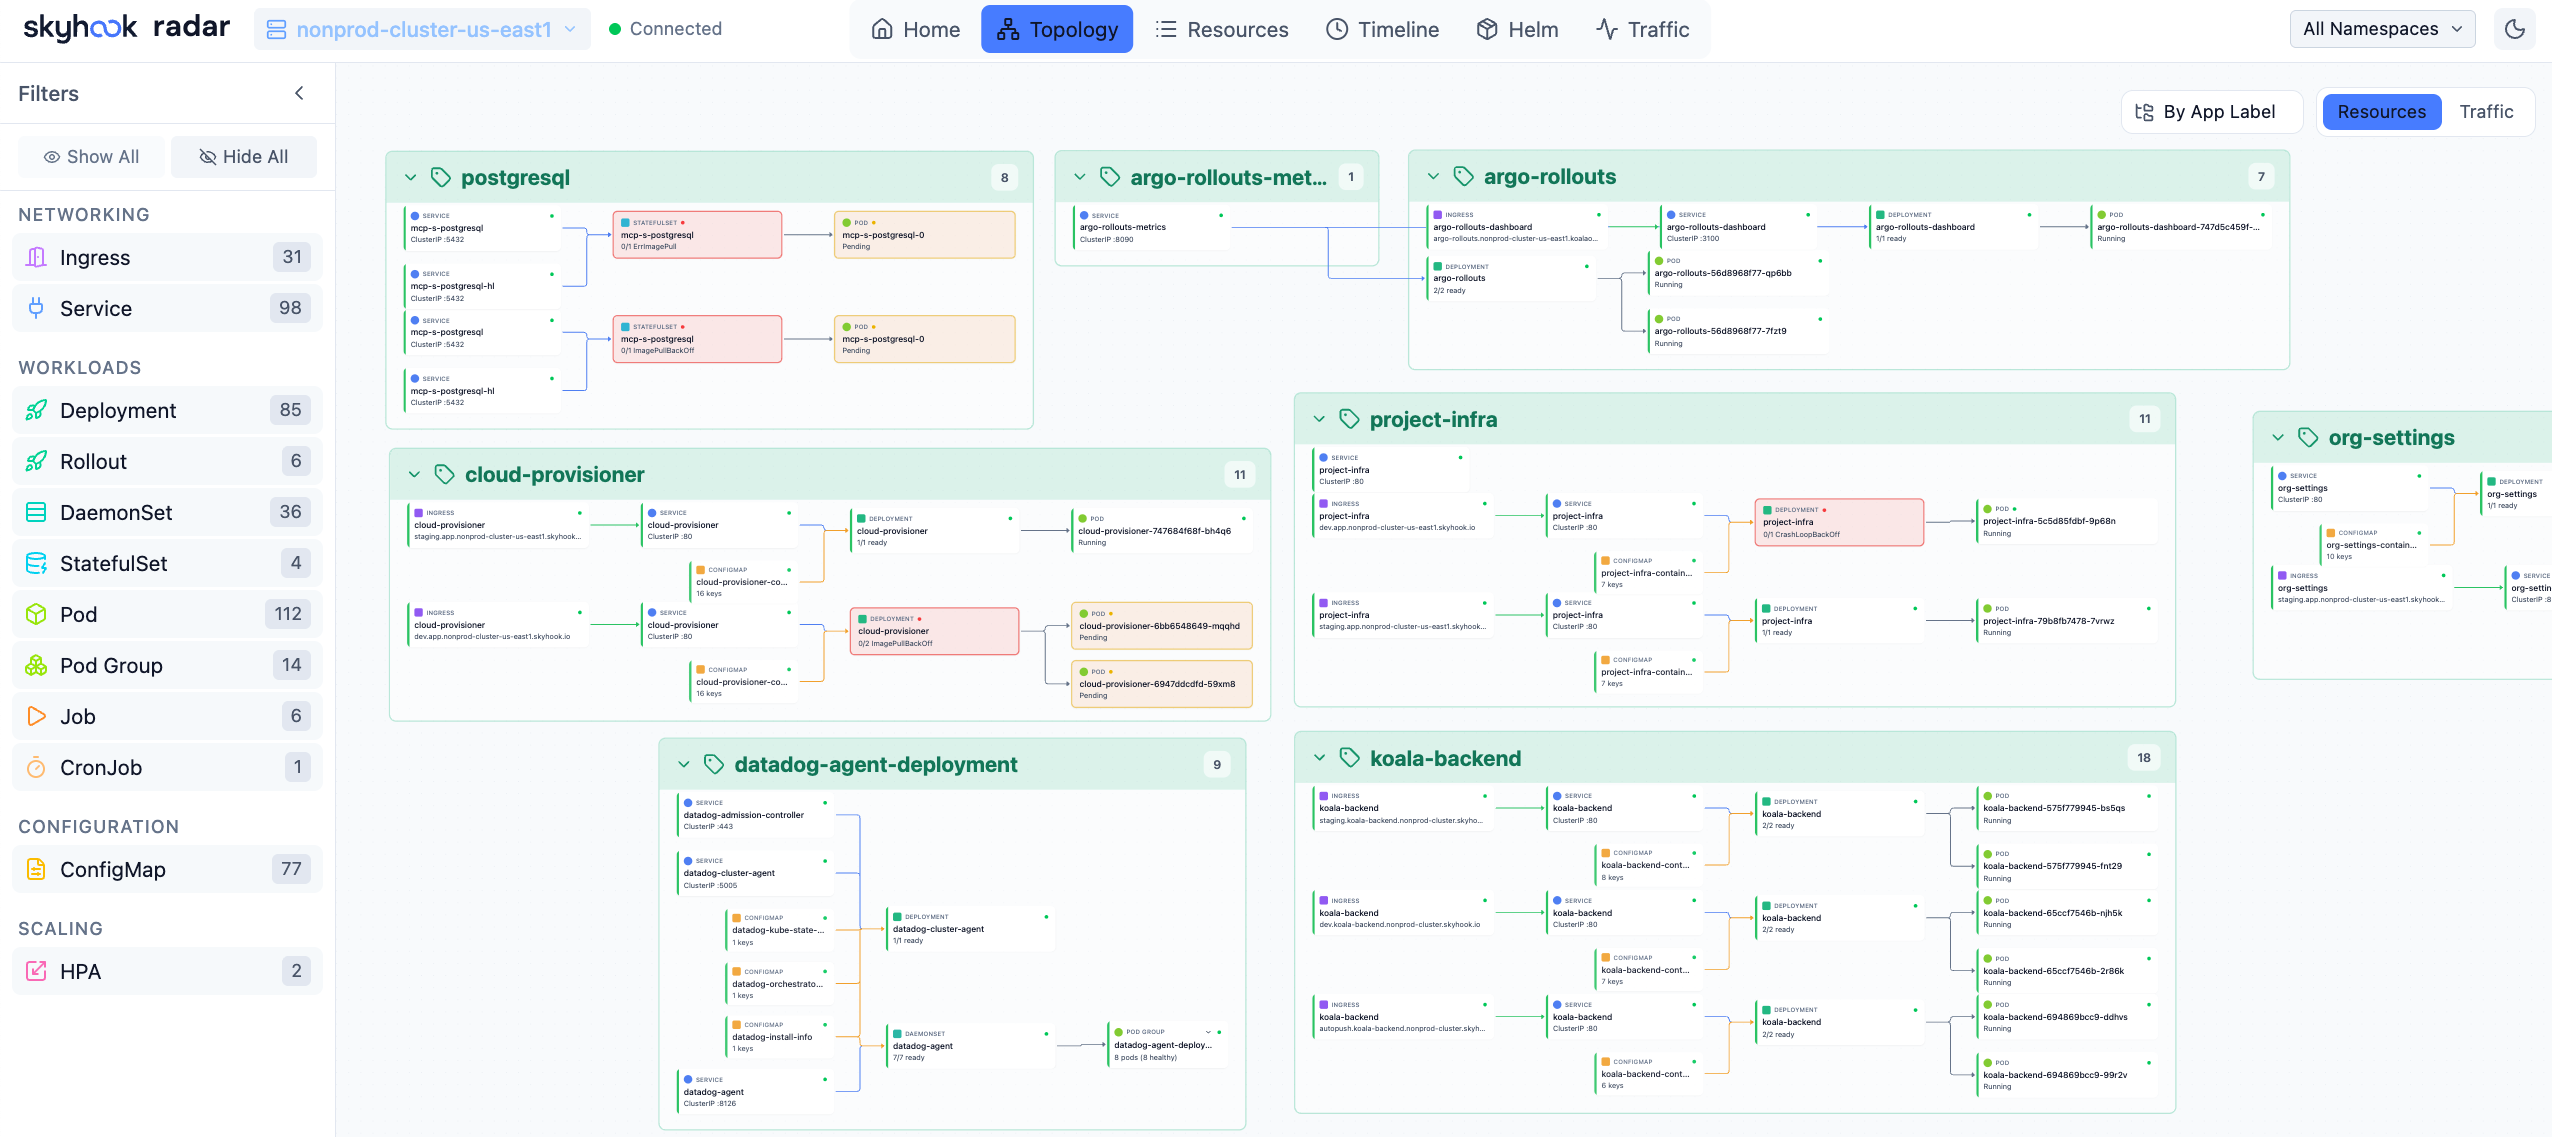
Task: Switch view to Traffic mode
Action: coord(2485,112)
